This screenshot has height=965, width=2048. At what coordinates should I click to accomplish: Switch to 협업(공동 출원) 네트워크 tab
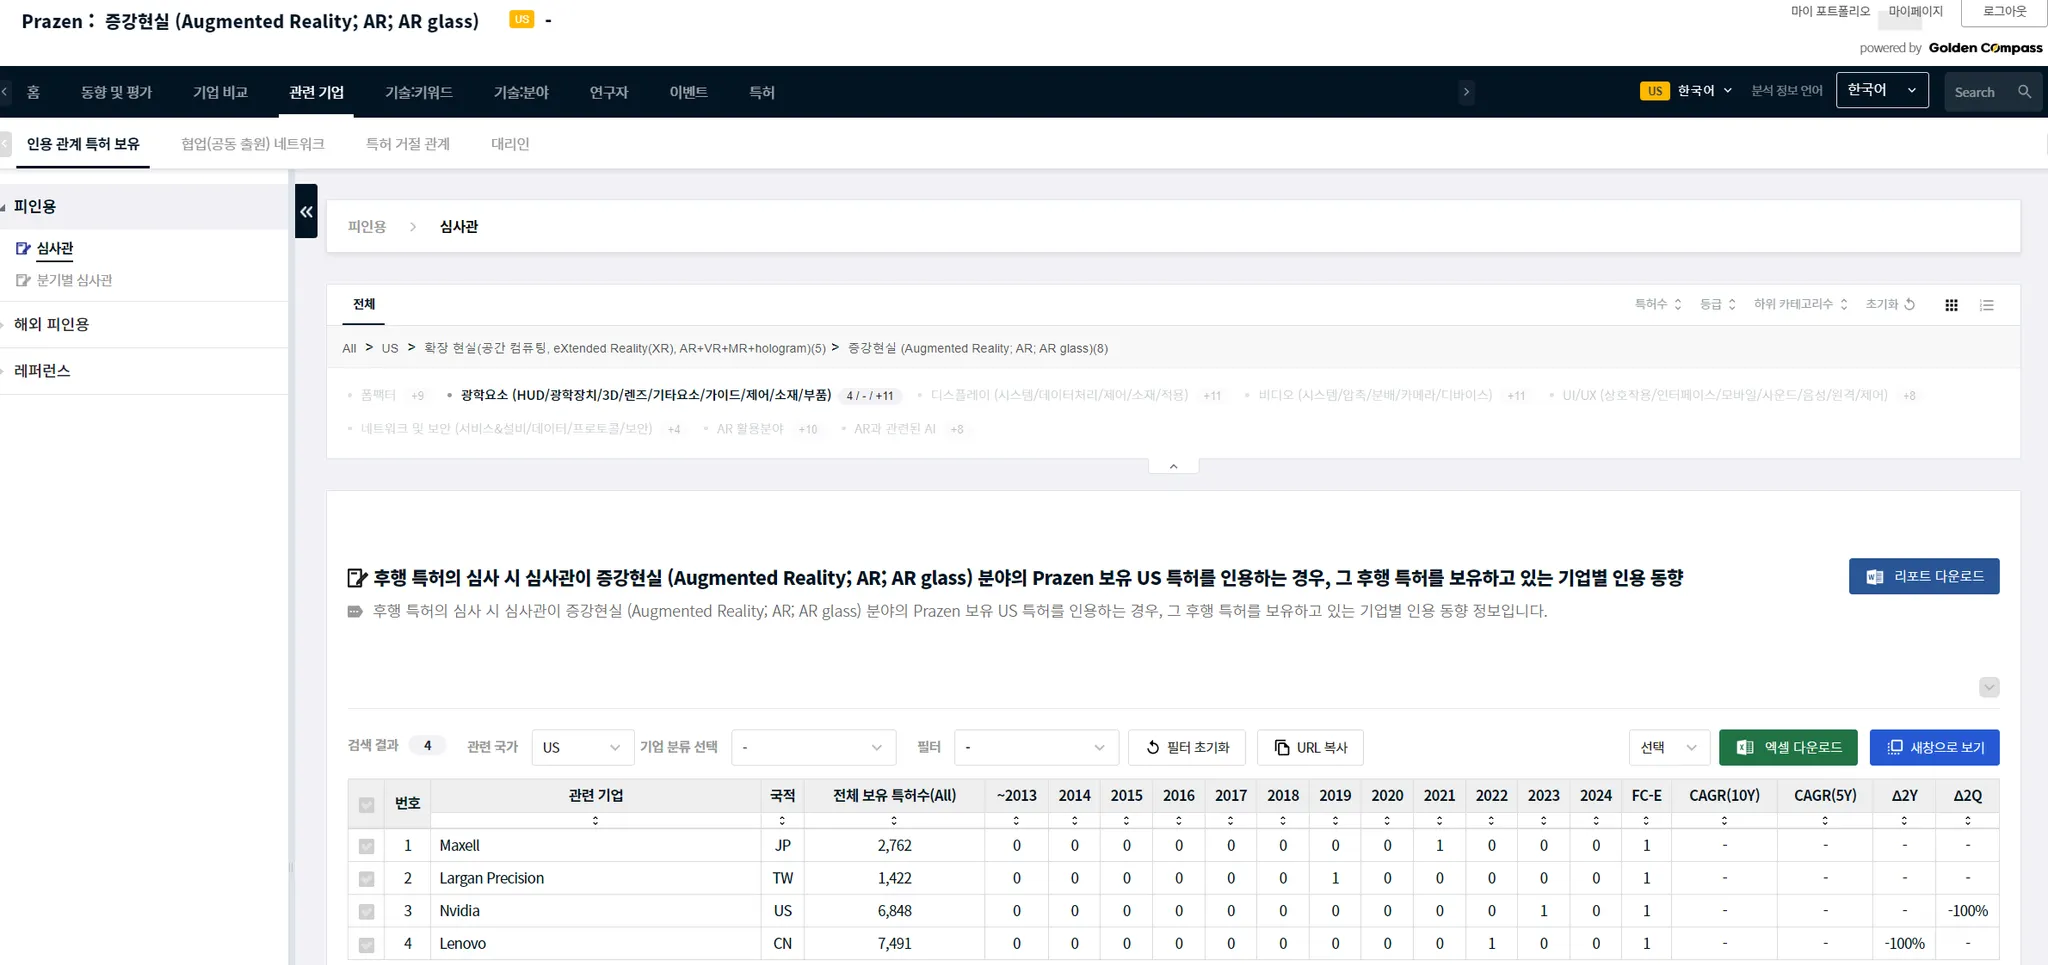pos(253,144)
